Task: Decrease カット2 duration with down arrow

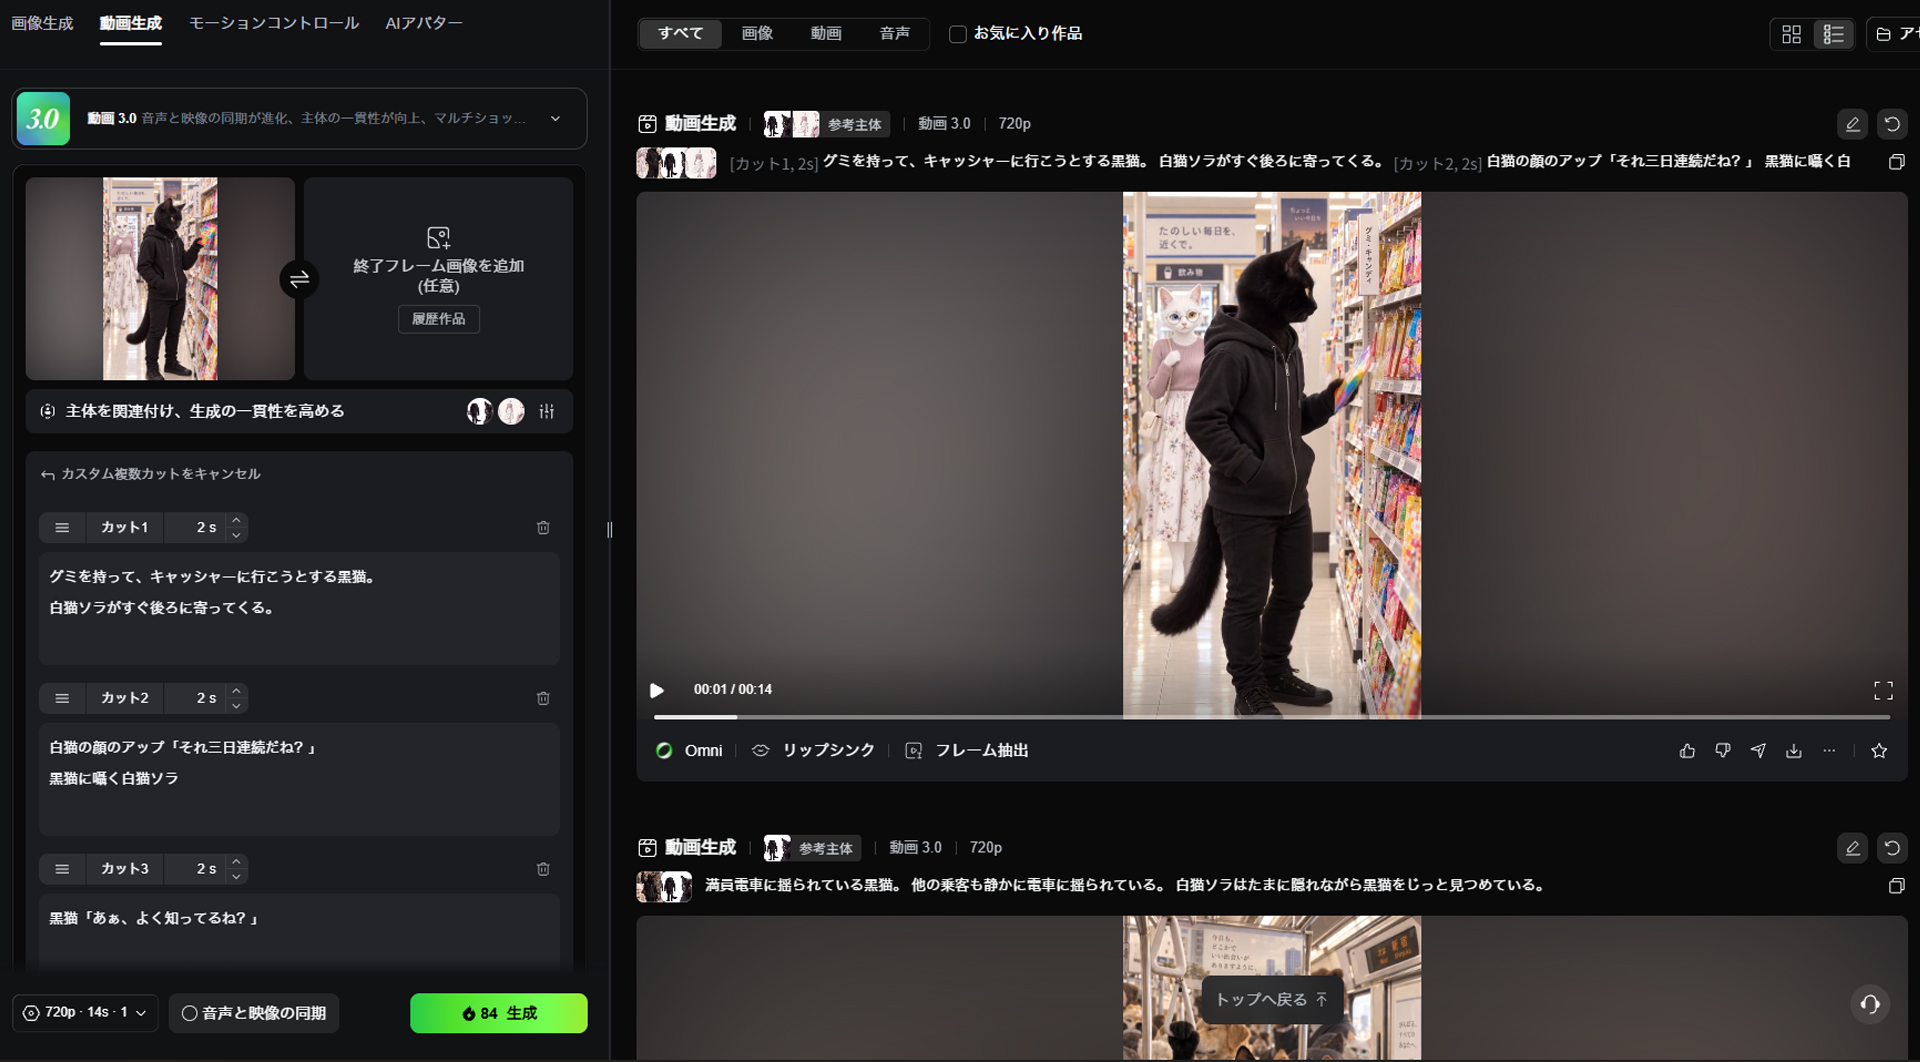Action: 236,706
